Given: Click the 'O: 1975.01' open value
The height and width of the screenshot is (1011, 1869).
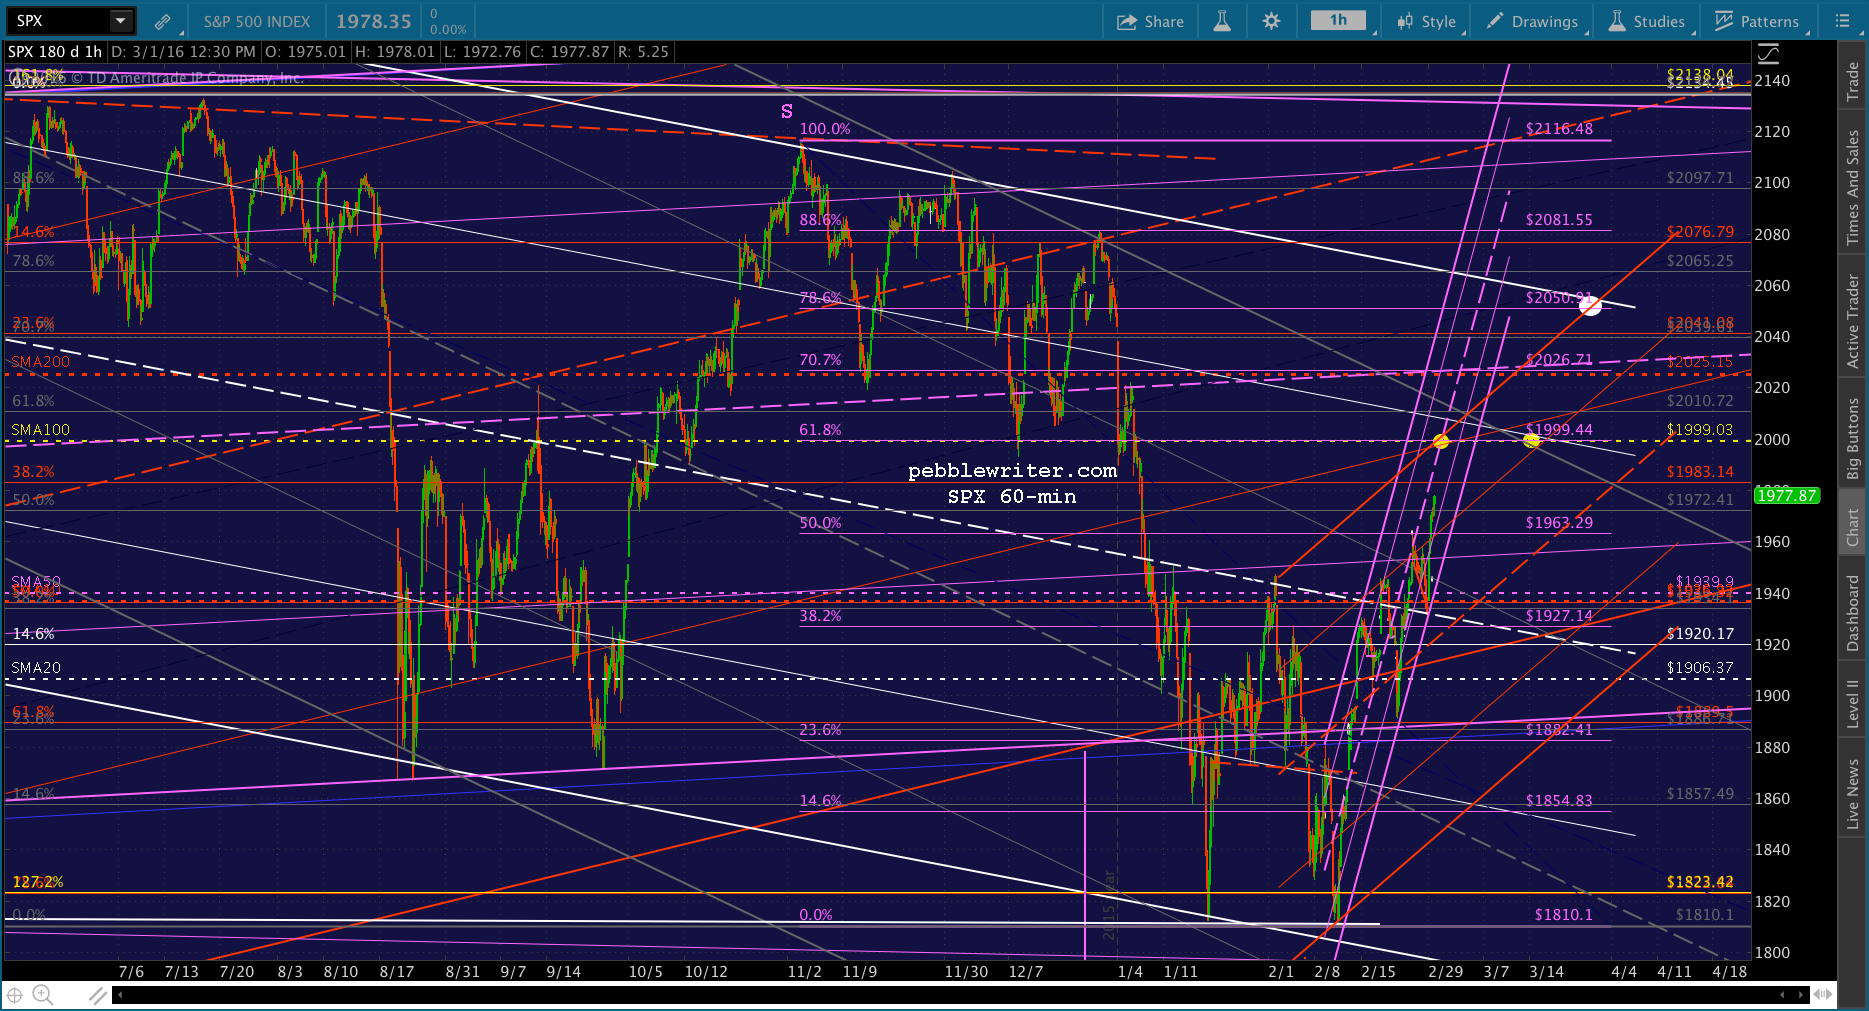Looking at the screenshot, I should coord(305,52).
